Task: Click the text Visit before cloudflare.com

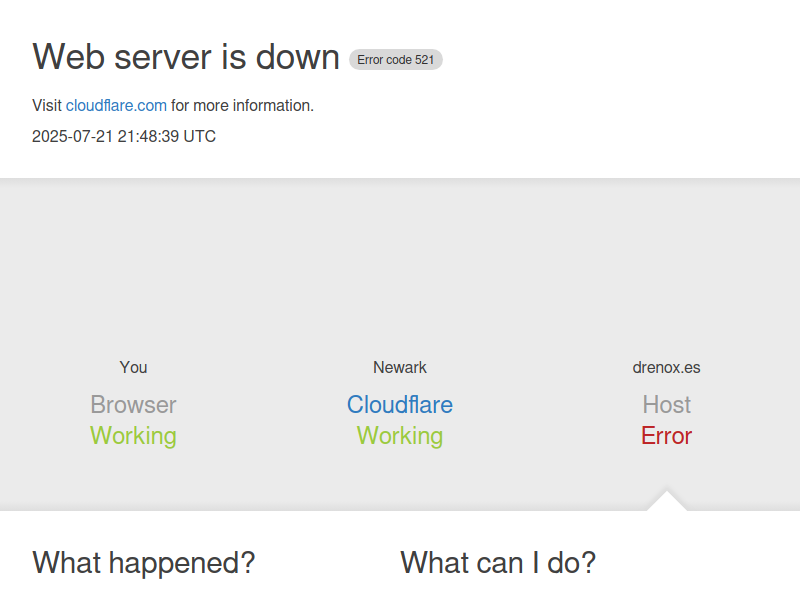Action: tap(47, 106)
